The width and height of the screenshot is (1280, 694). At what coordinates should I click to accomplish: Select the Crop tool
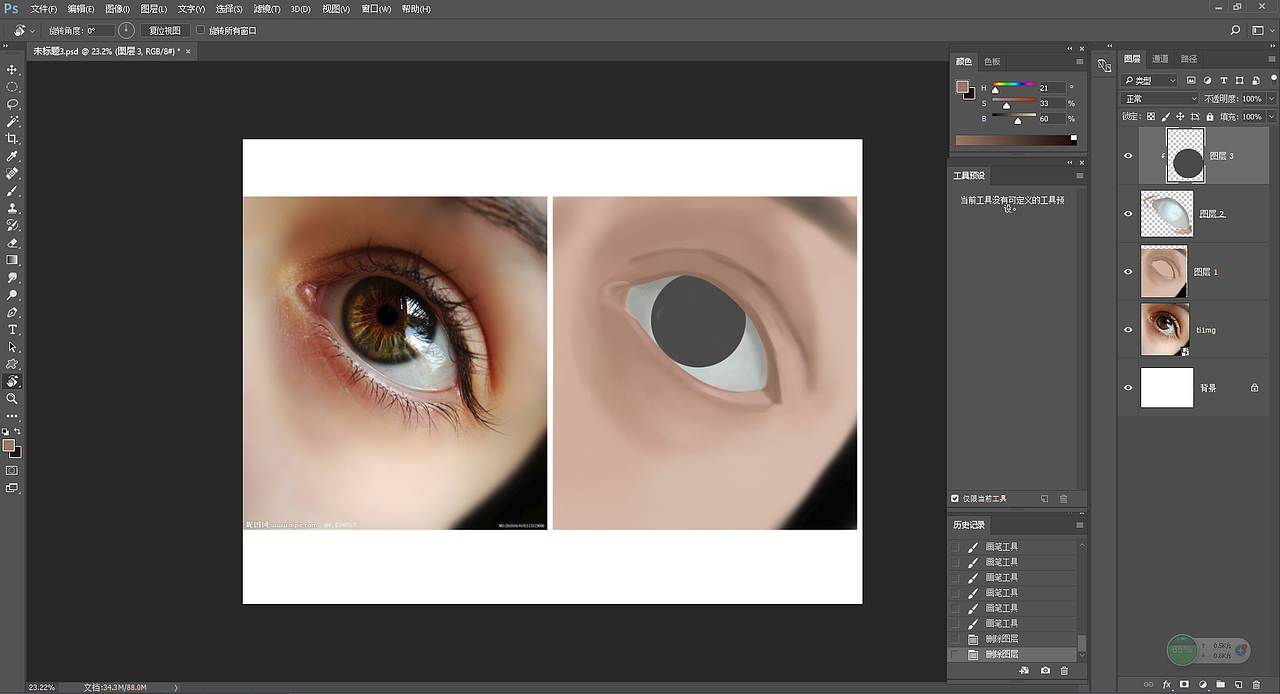coord(13,139)
